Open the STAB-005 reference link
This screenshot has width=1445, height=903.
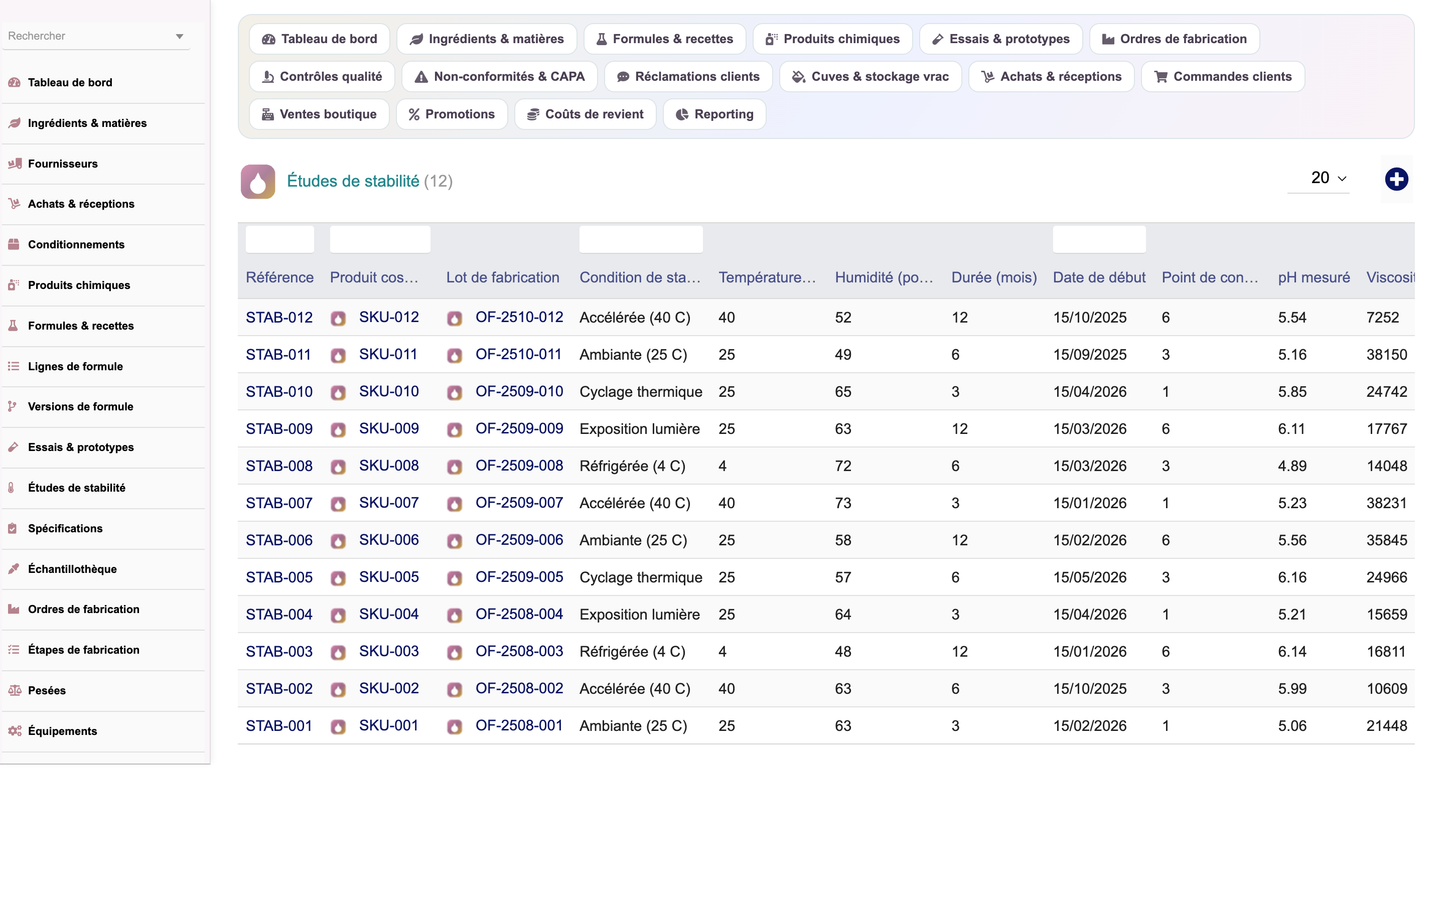[279, 578]
